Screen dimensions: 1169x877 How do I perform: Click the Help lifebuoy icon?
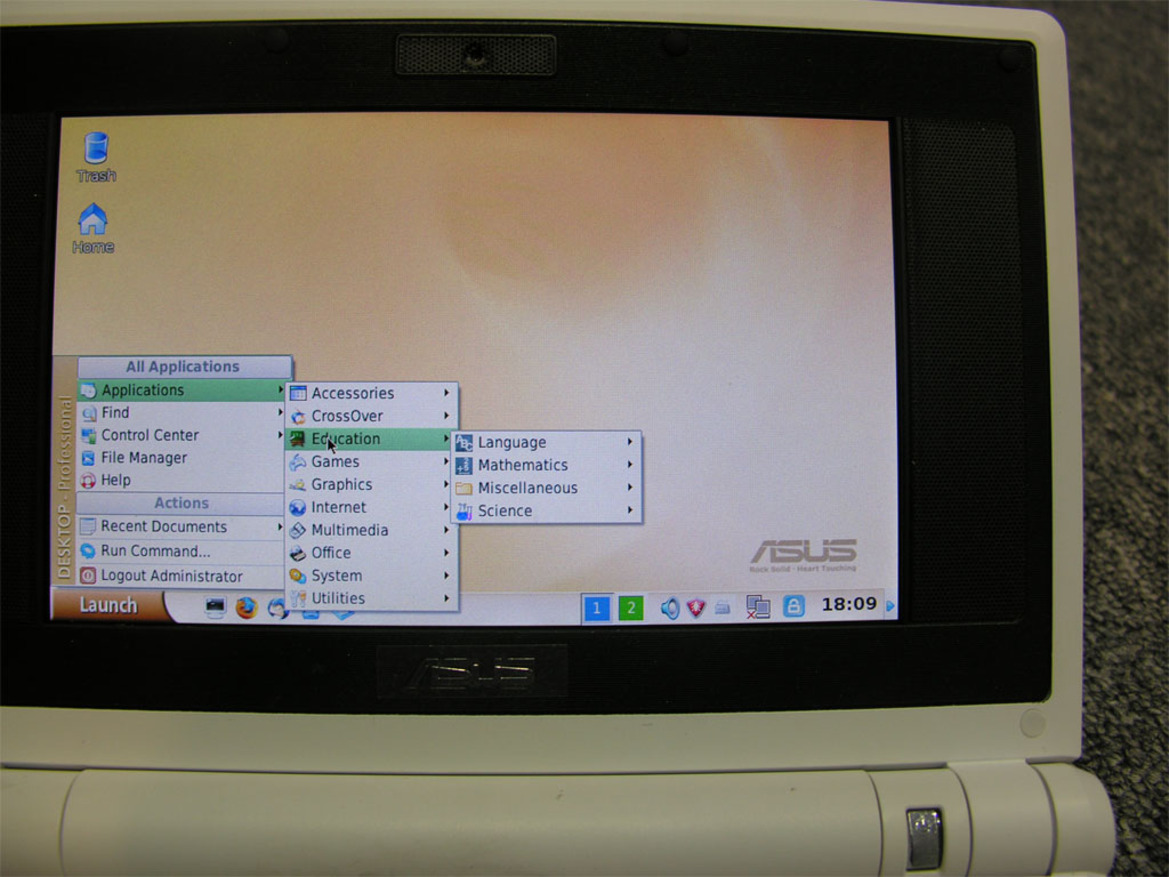[x=89, y=480]
